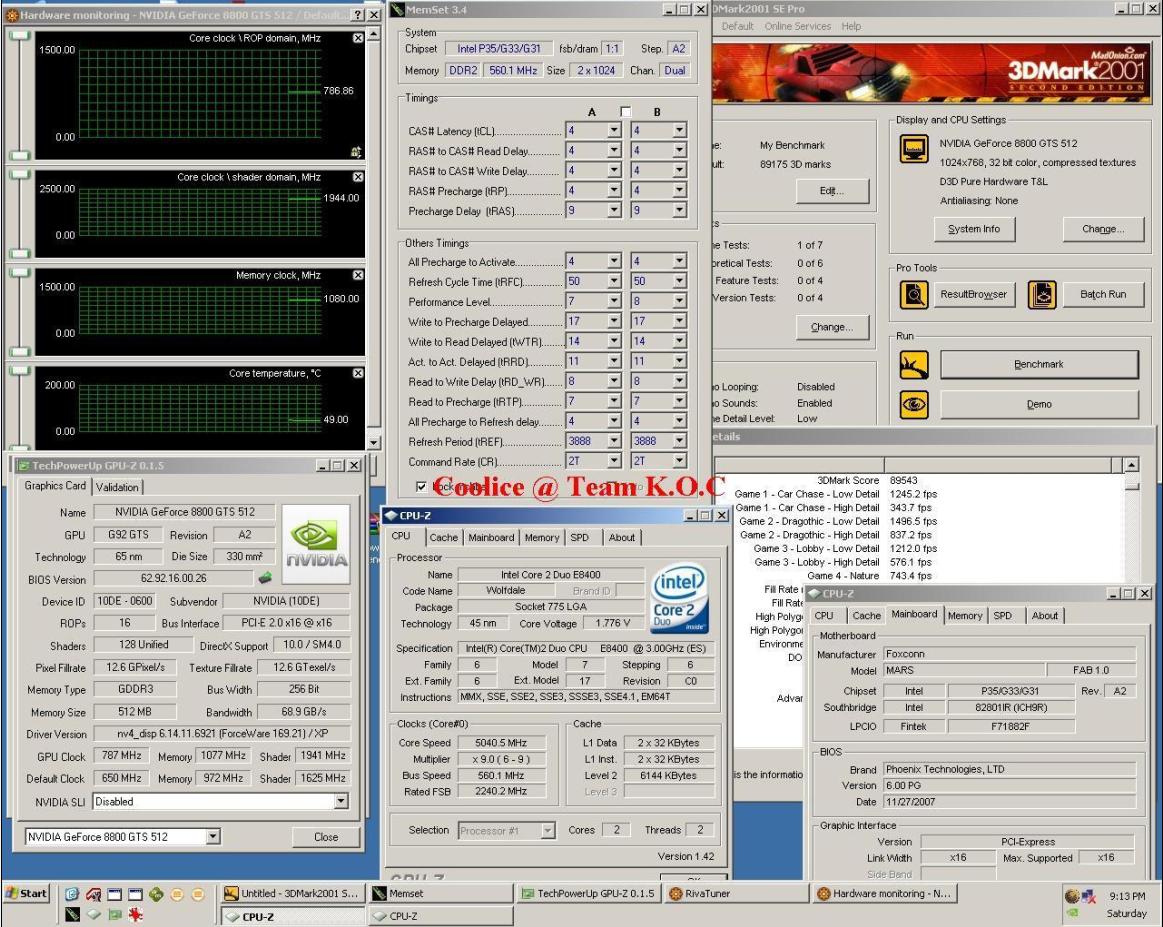This screenshot has height=927, width=1163.
Task: Click the NVIDIA logo in GPU-Z
Action: coord(317,546)
